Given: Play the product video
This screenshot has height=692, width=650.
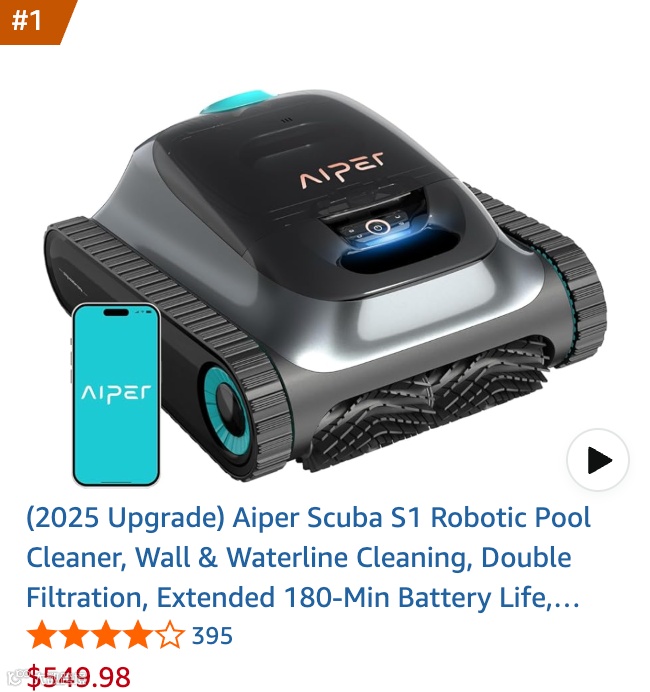Looking at the screenshot, I should (x=597, y=459).
